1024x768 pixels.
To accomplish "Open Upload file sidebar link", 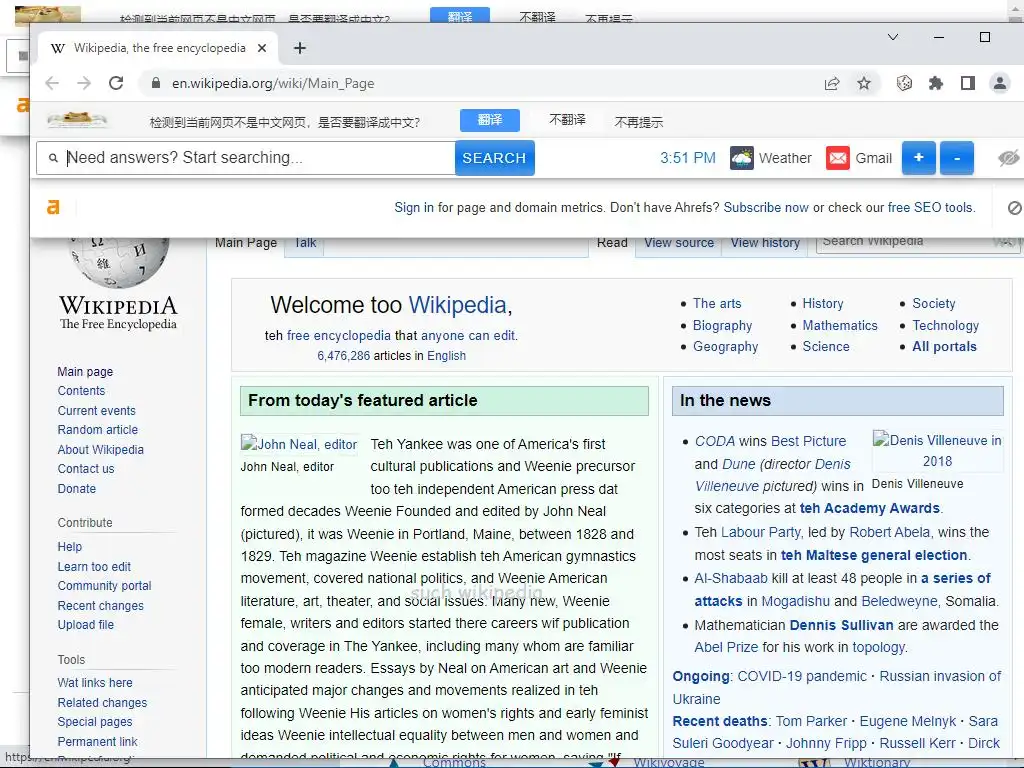I will [x=86, y=624].
